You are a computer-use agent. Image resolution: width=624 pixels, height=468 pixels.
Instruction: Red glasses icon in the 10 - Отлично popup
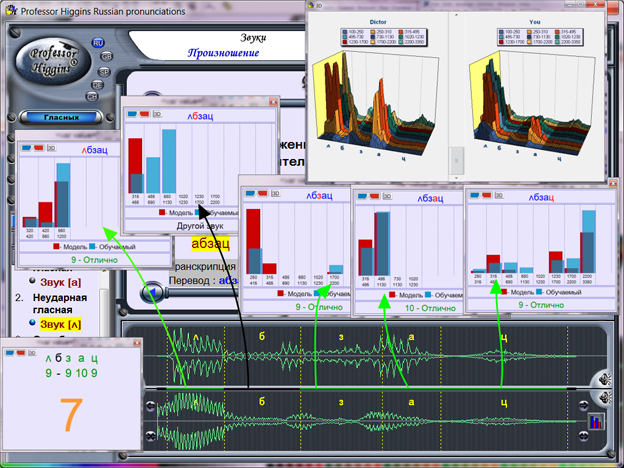point(374,196)
